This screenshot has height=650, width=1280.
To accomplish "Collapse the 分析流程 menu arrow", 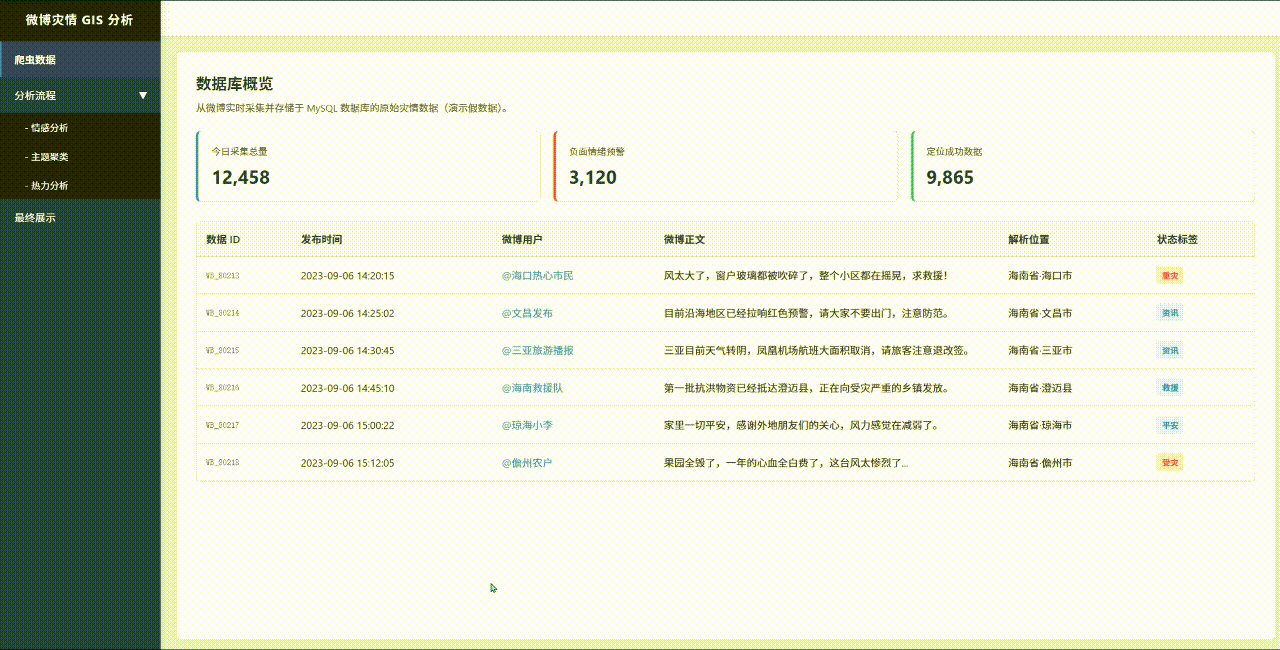I will 143,96.
